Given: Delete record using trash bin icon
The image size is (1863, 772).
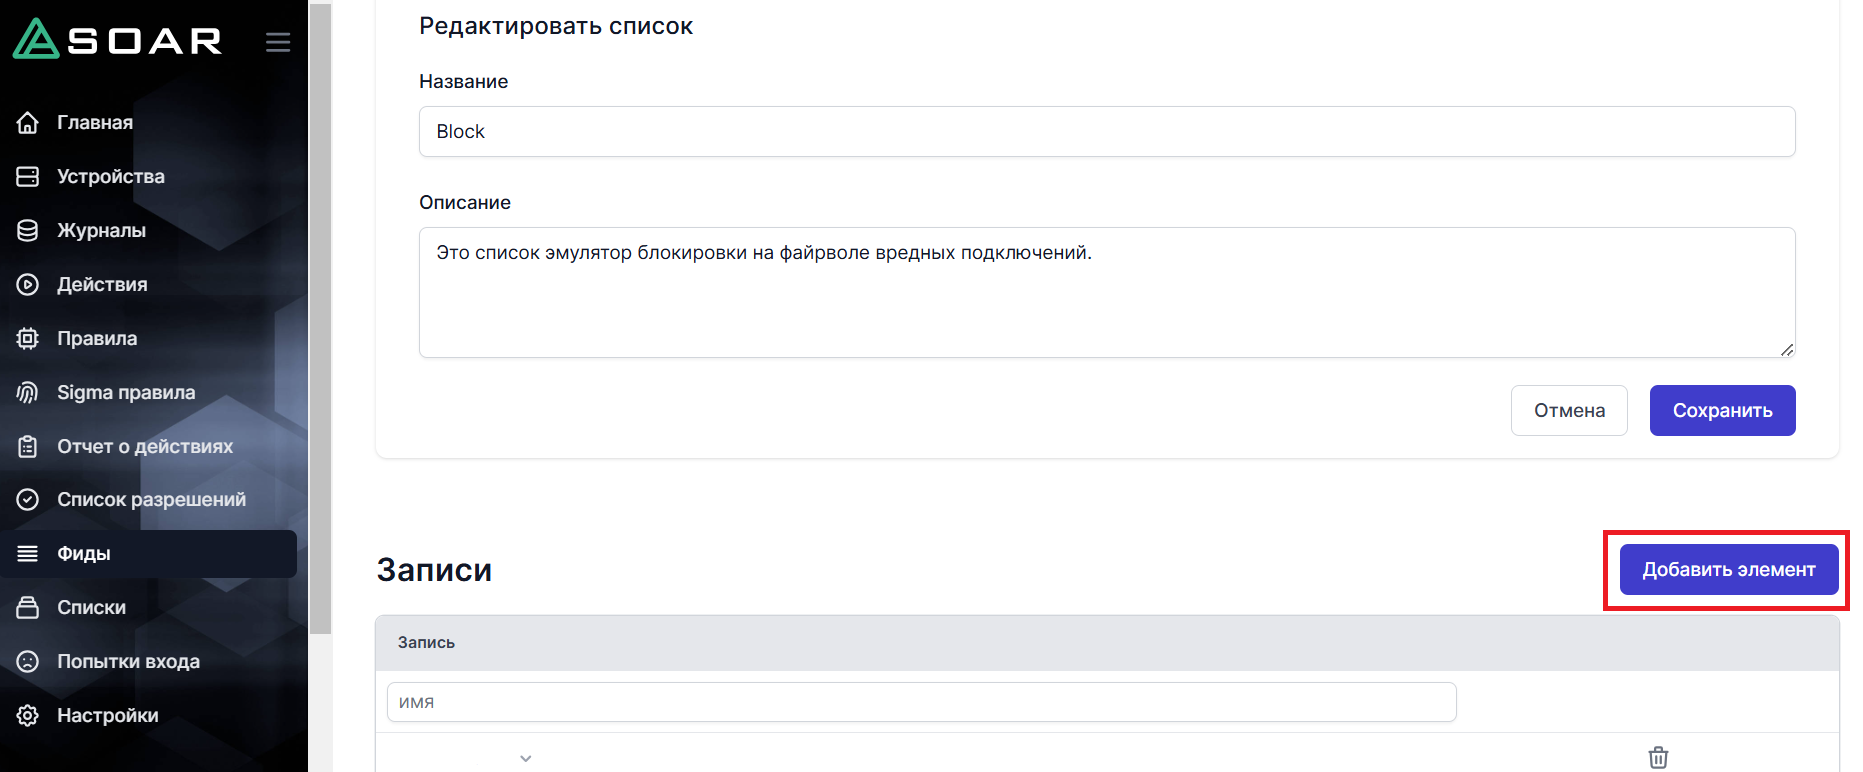Looking at the screenshot, I should (x=1658, y=757).
